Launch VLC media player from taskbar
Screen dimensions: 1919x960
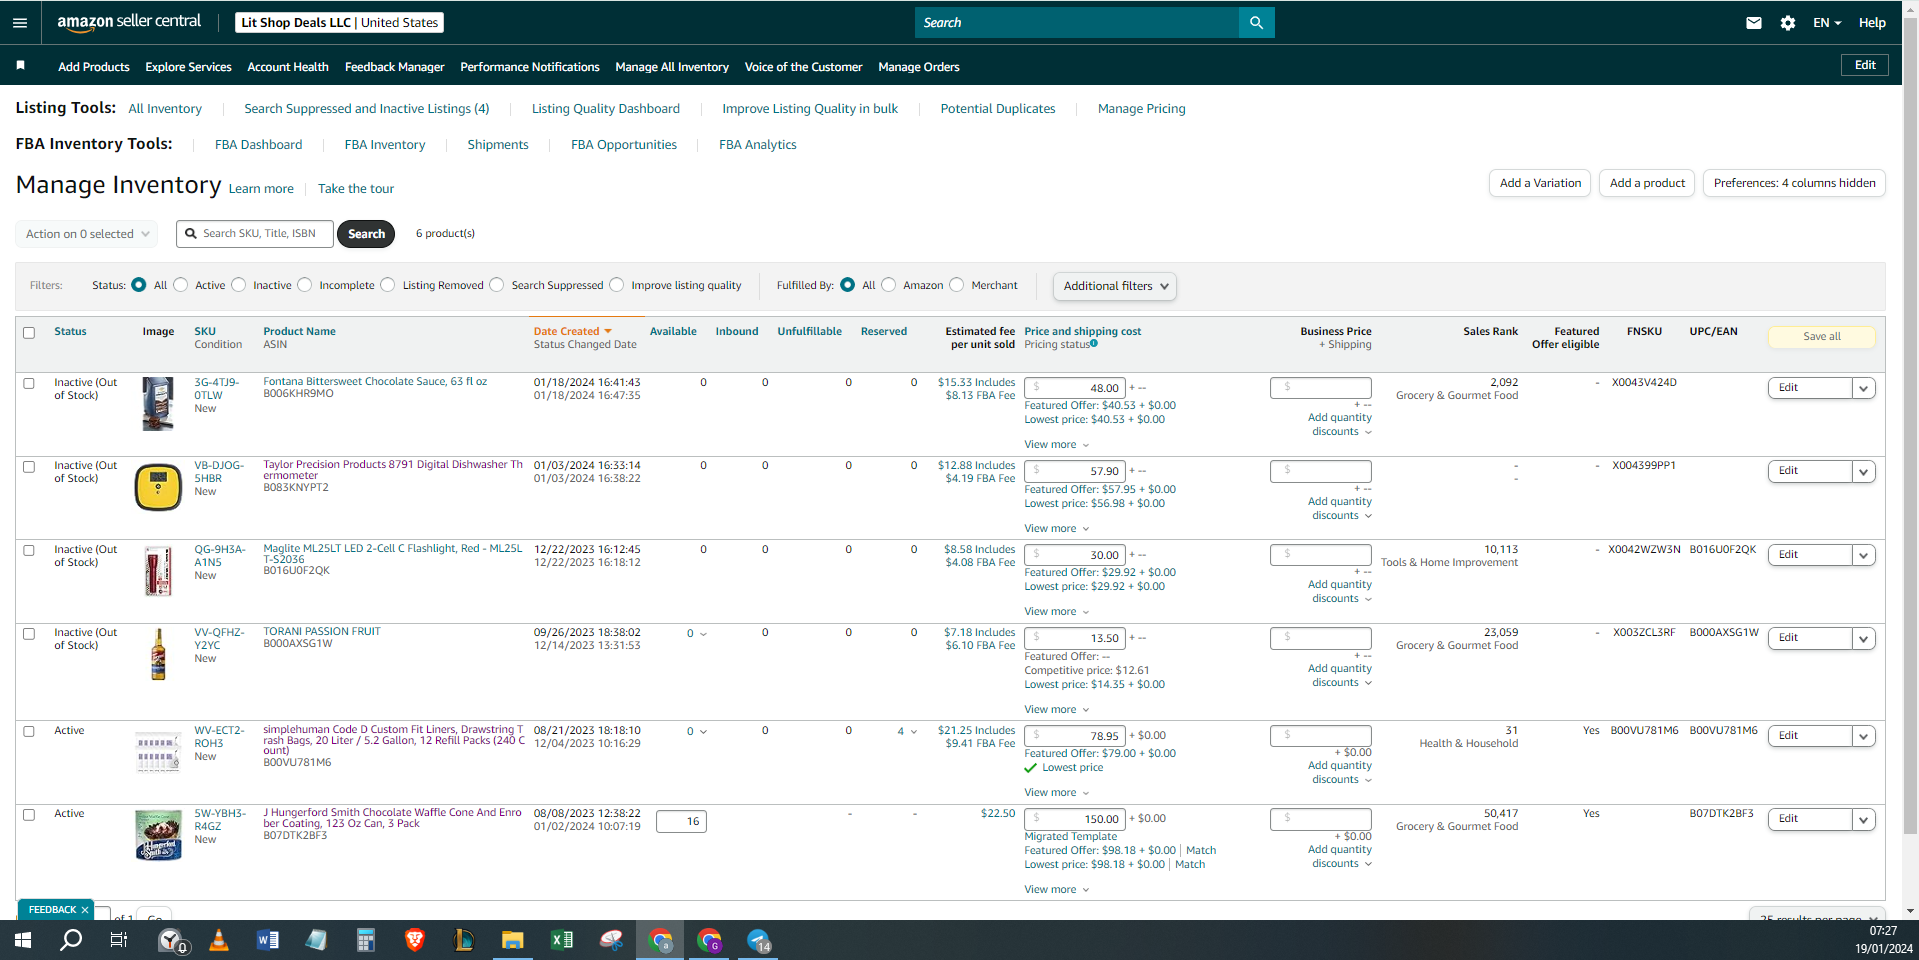click(x=219, y=940)
